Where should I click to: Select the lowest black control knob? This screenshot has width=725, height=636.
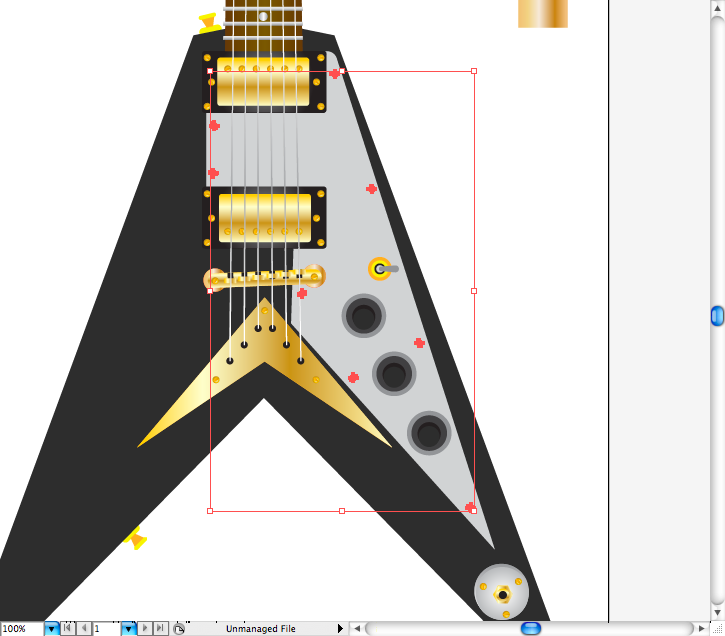coord(429,434)
